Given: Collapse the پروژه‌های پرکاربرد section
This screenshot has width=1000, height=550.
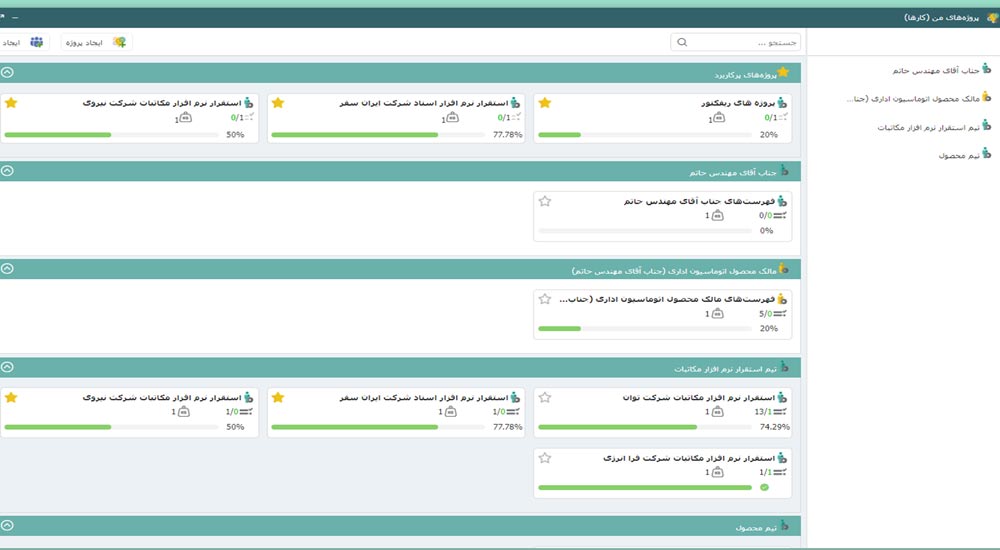Looking at the screenshot, I should tap(7, 72).
